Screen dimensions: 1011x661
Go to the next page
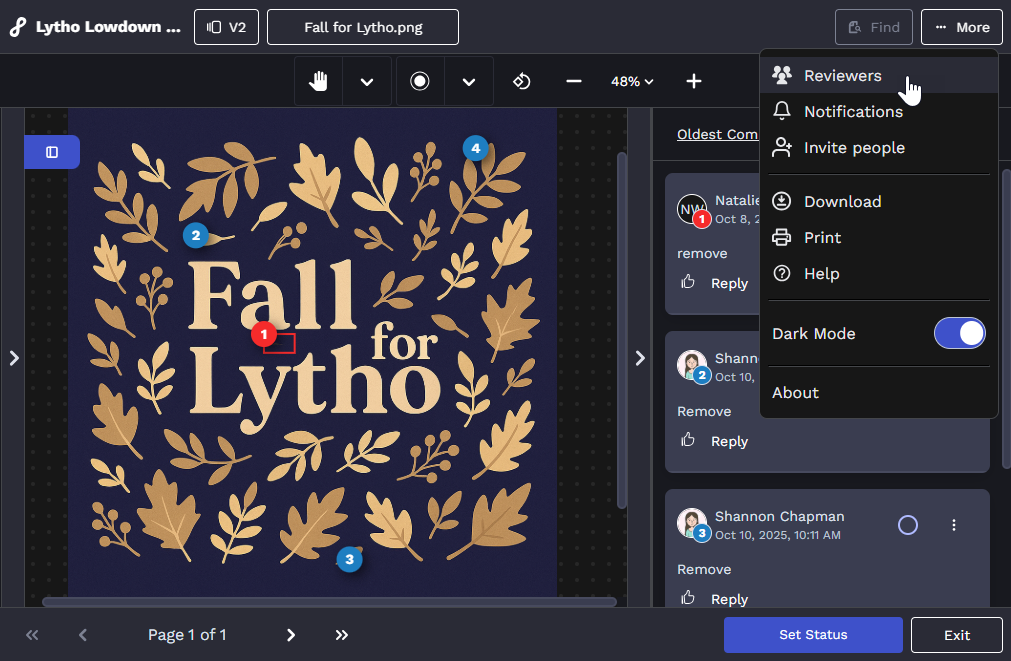click(x=291, y=635)
